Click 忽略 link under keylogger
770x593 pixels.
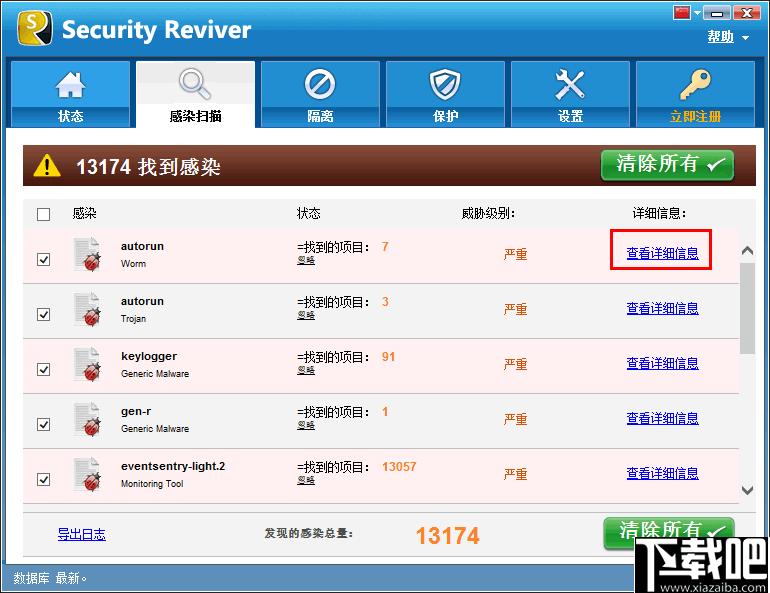pyautogui.click(x=306, y=370)
